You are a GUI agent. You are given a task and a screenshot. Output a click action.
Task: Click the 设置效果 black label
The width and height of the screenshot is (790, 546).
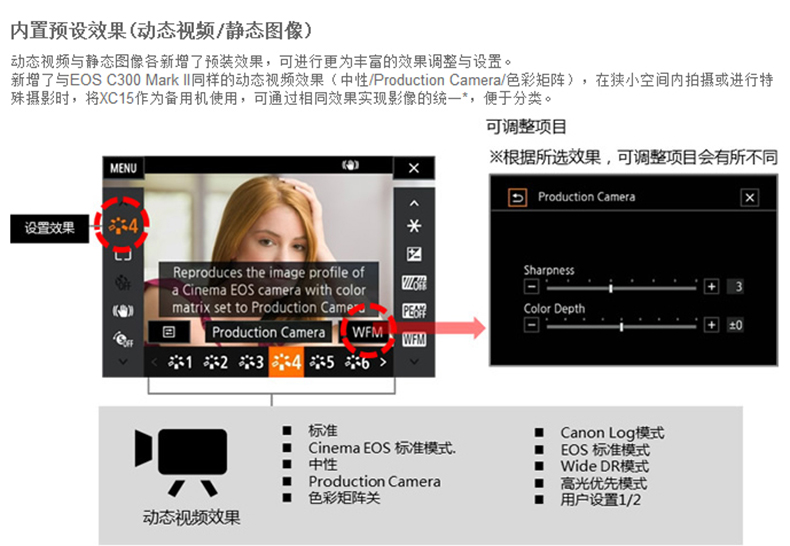click(49, 228)
